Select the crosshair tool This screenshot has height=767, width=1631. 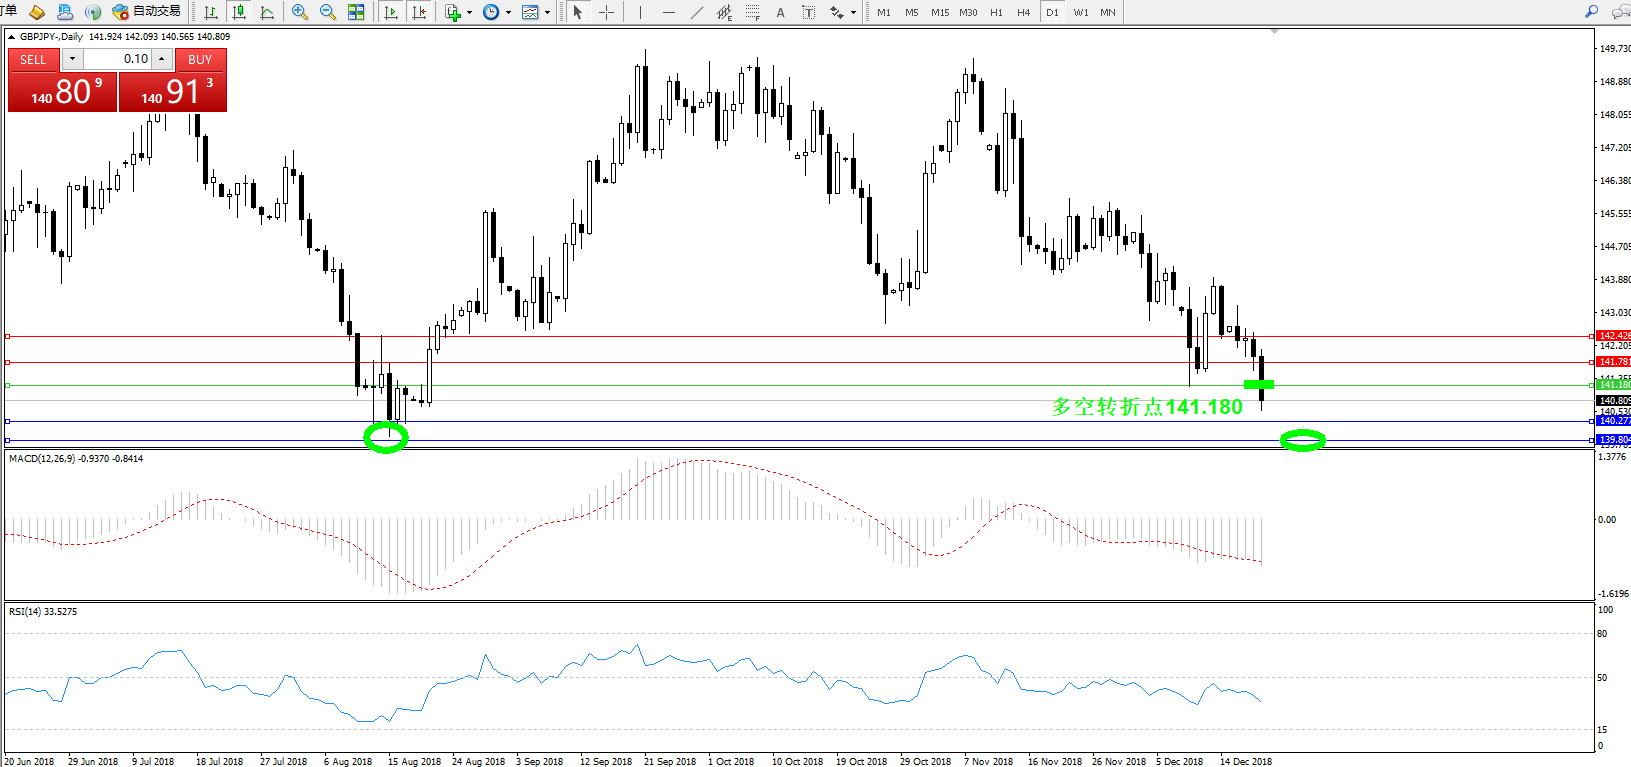point(606,12)
